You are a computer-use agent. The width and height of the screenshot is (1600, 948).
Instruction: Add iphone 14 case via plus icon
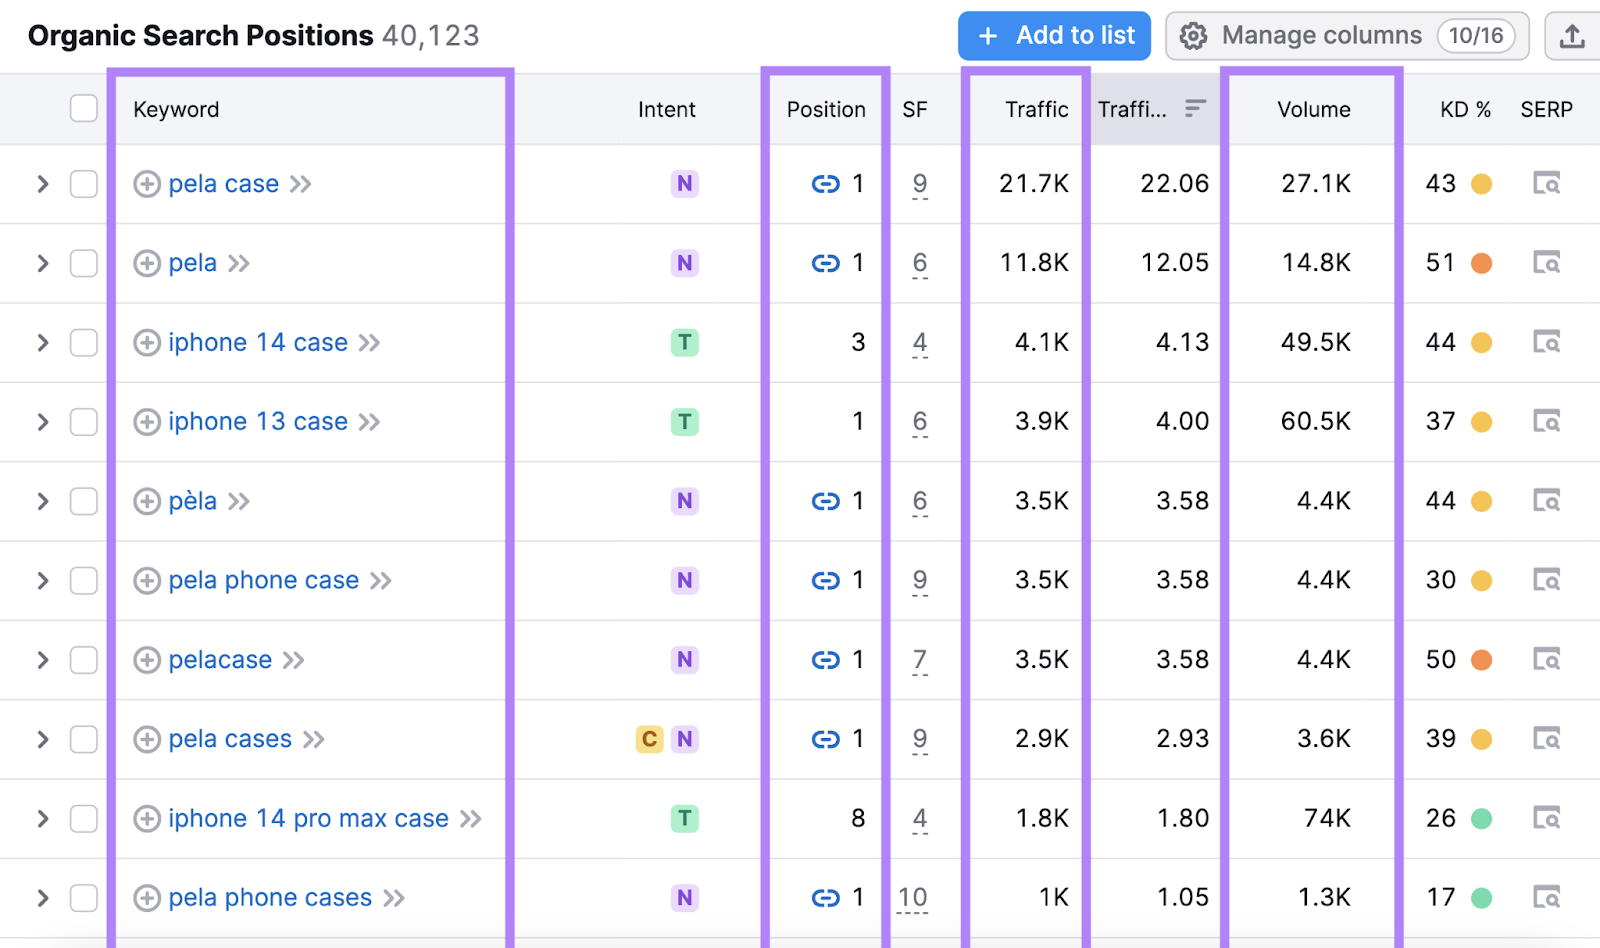[147, 342]
